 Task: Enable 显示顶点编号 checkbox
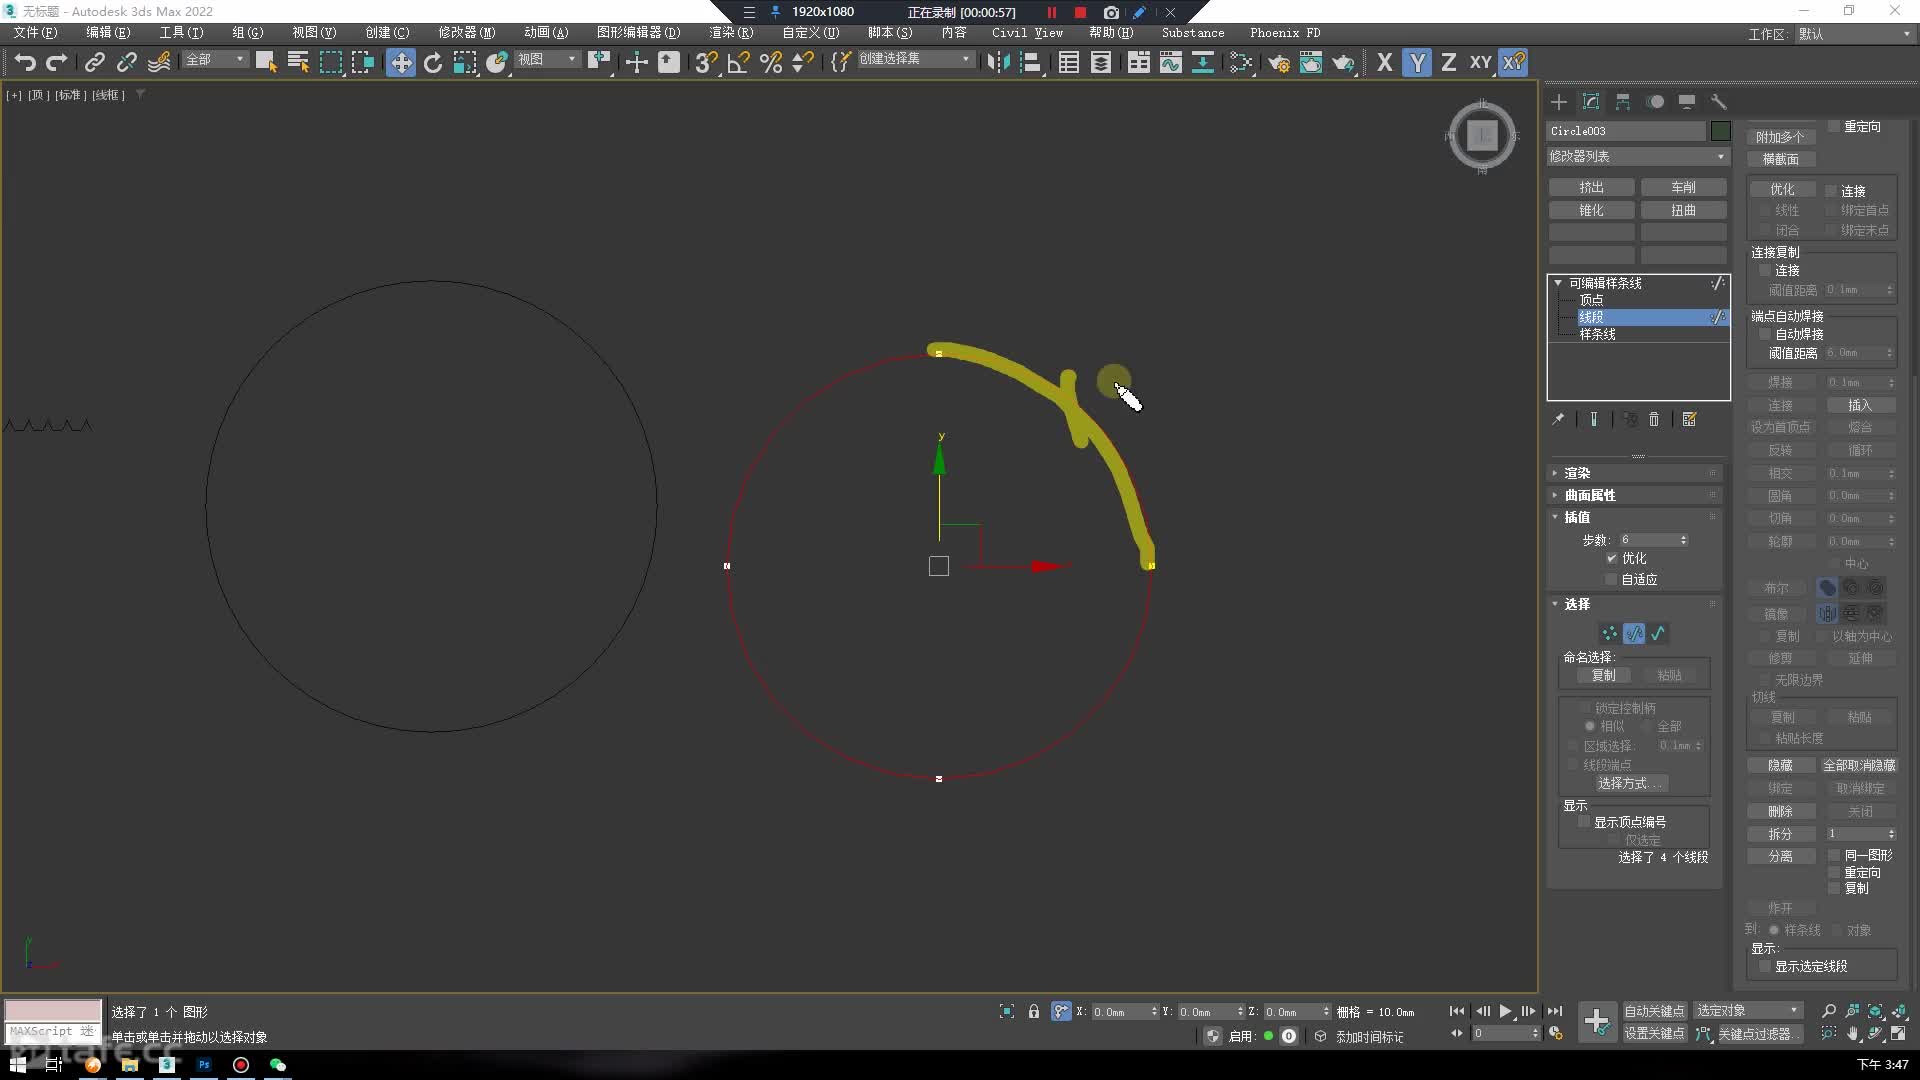point(1584,822)
